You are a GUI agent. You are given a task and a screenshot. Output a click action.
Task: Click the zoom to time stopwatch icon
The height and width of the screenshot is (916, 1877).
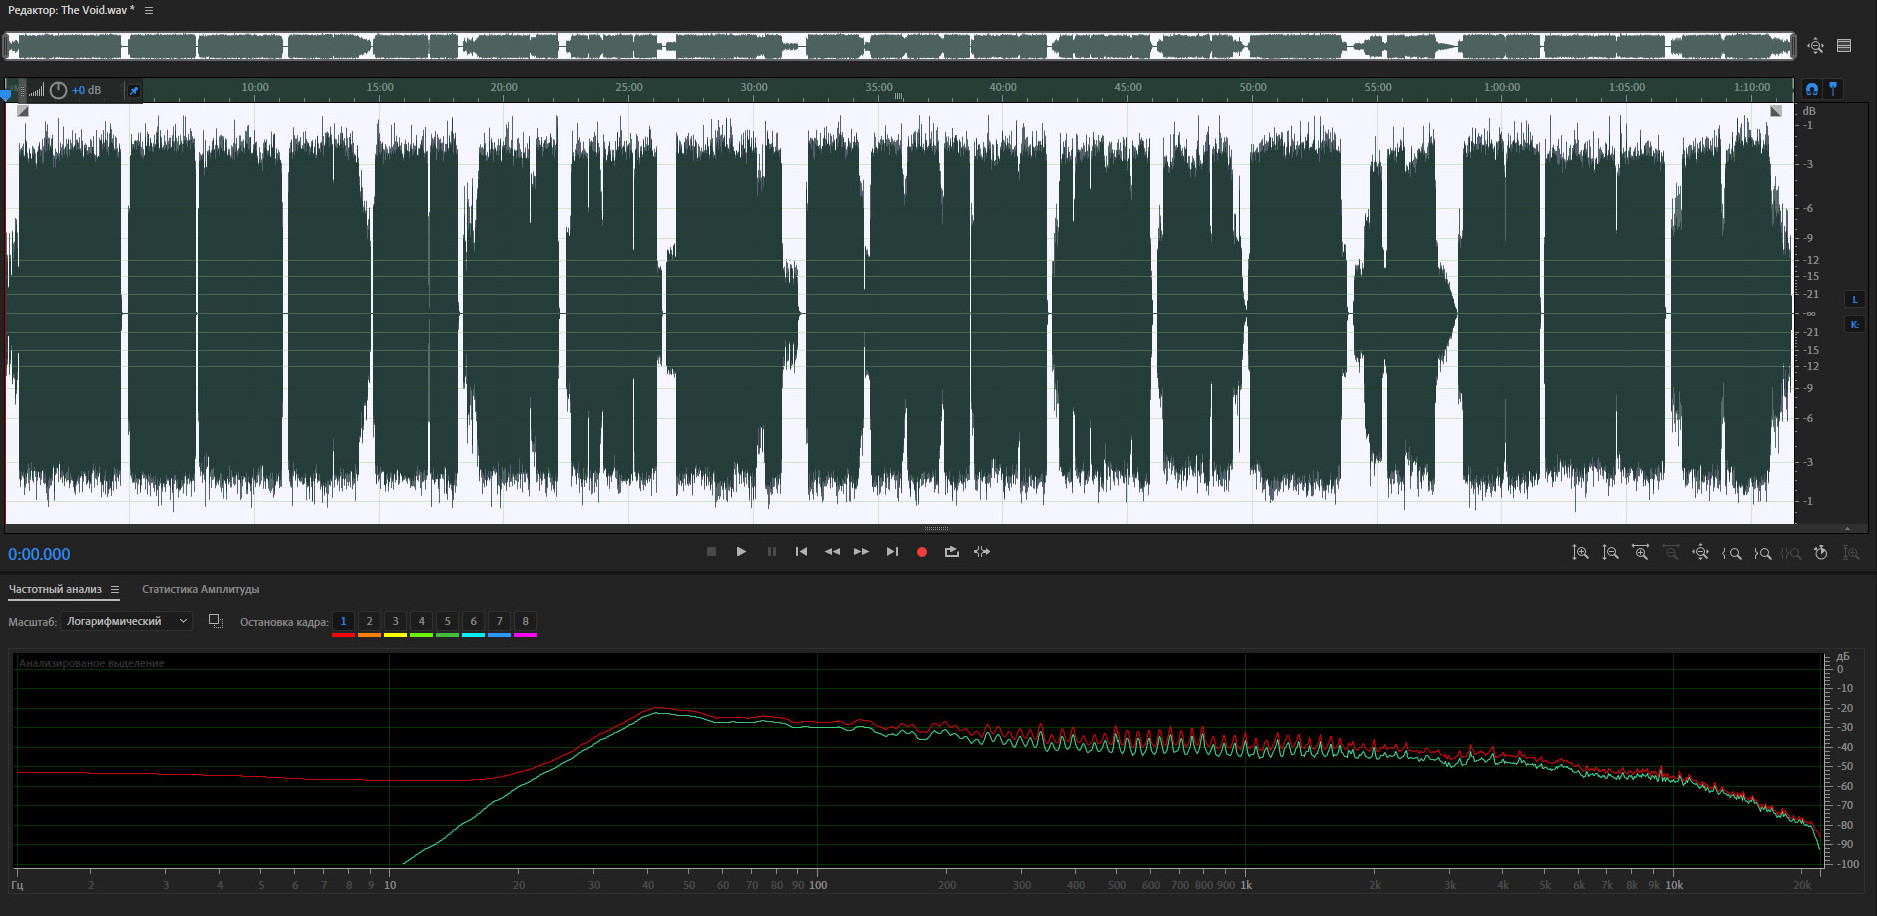tap(1821, 553)
